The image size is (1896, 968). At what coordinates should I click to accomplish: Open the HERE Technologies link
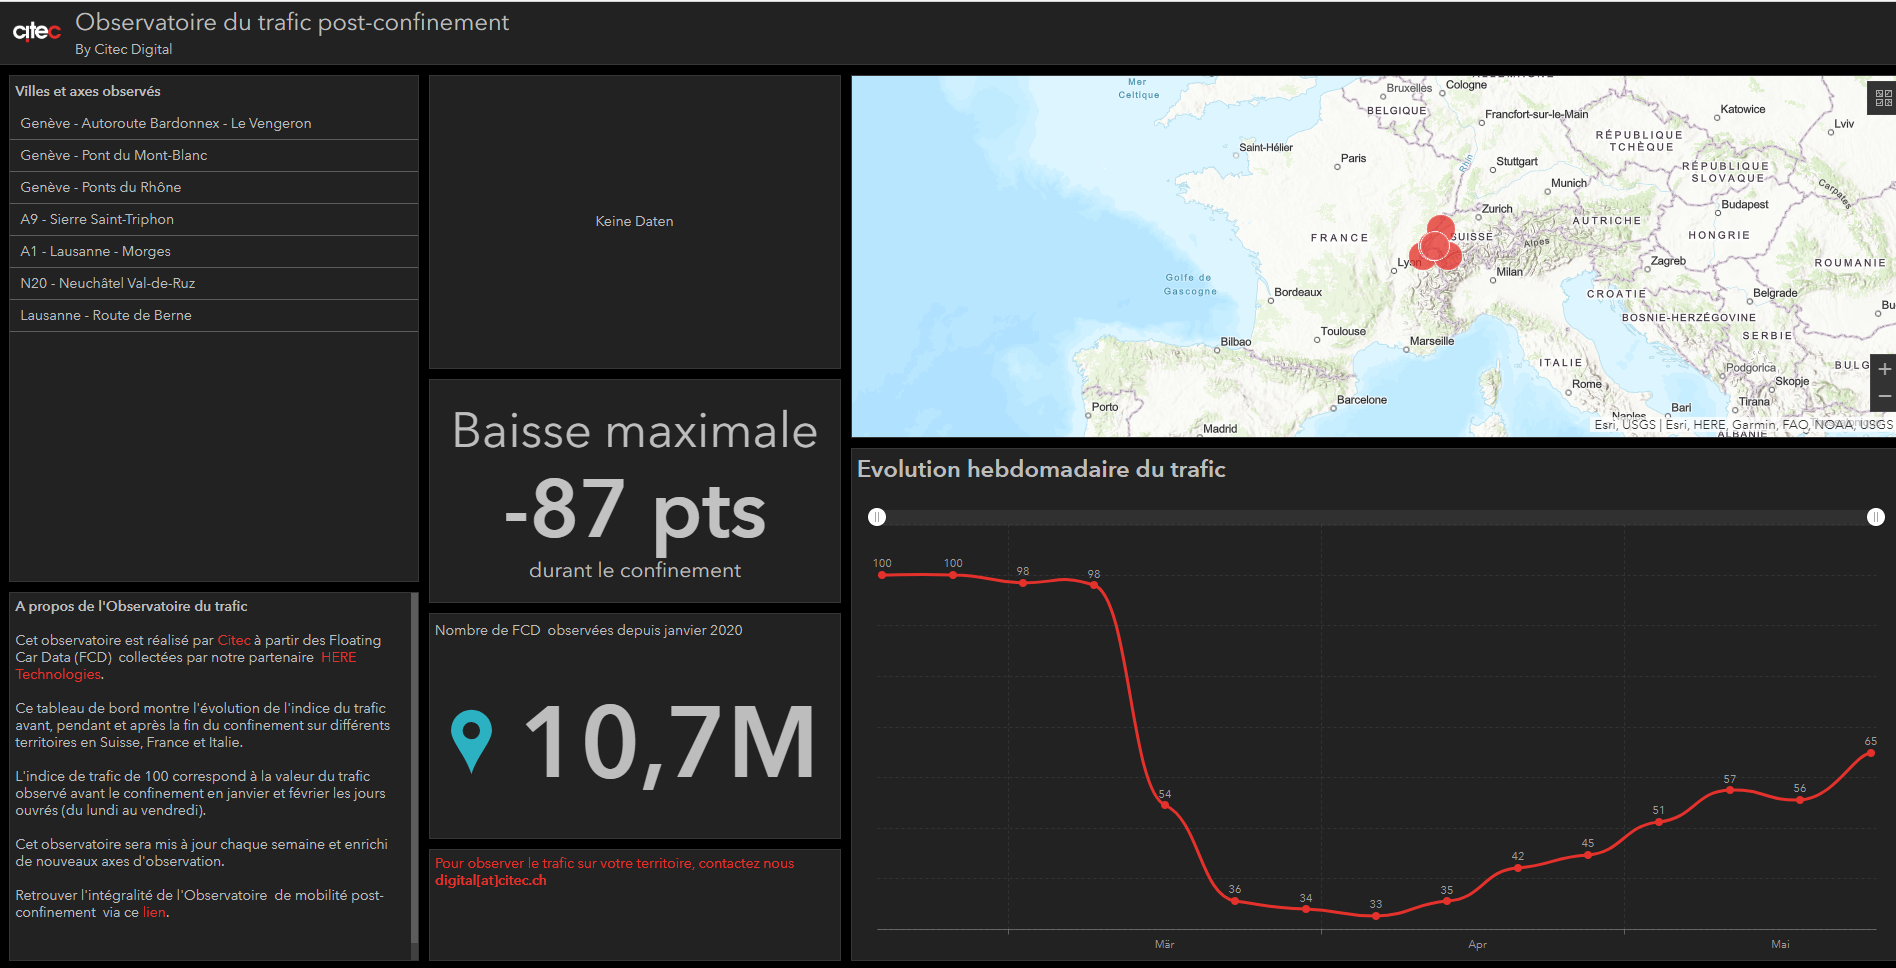[x=338, y=657]
